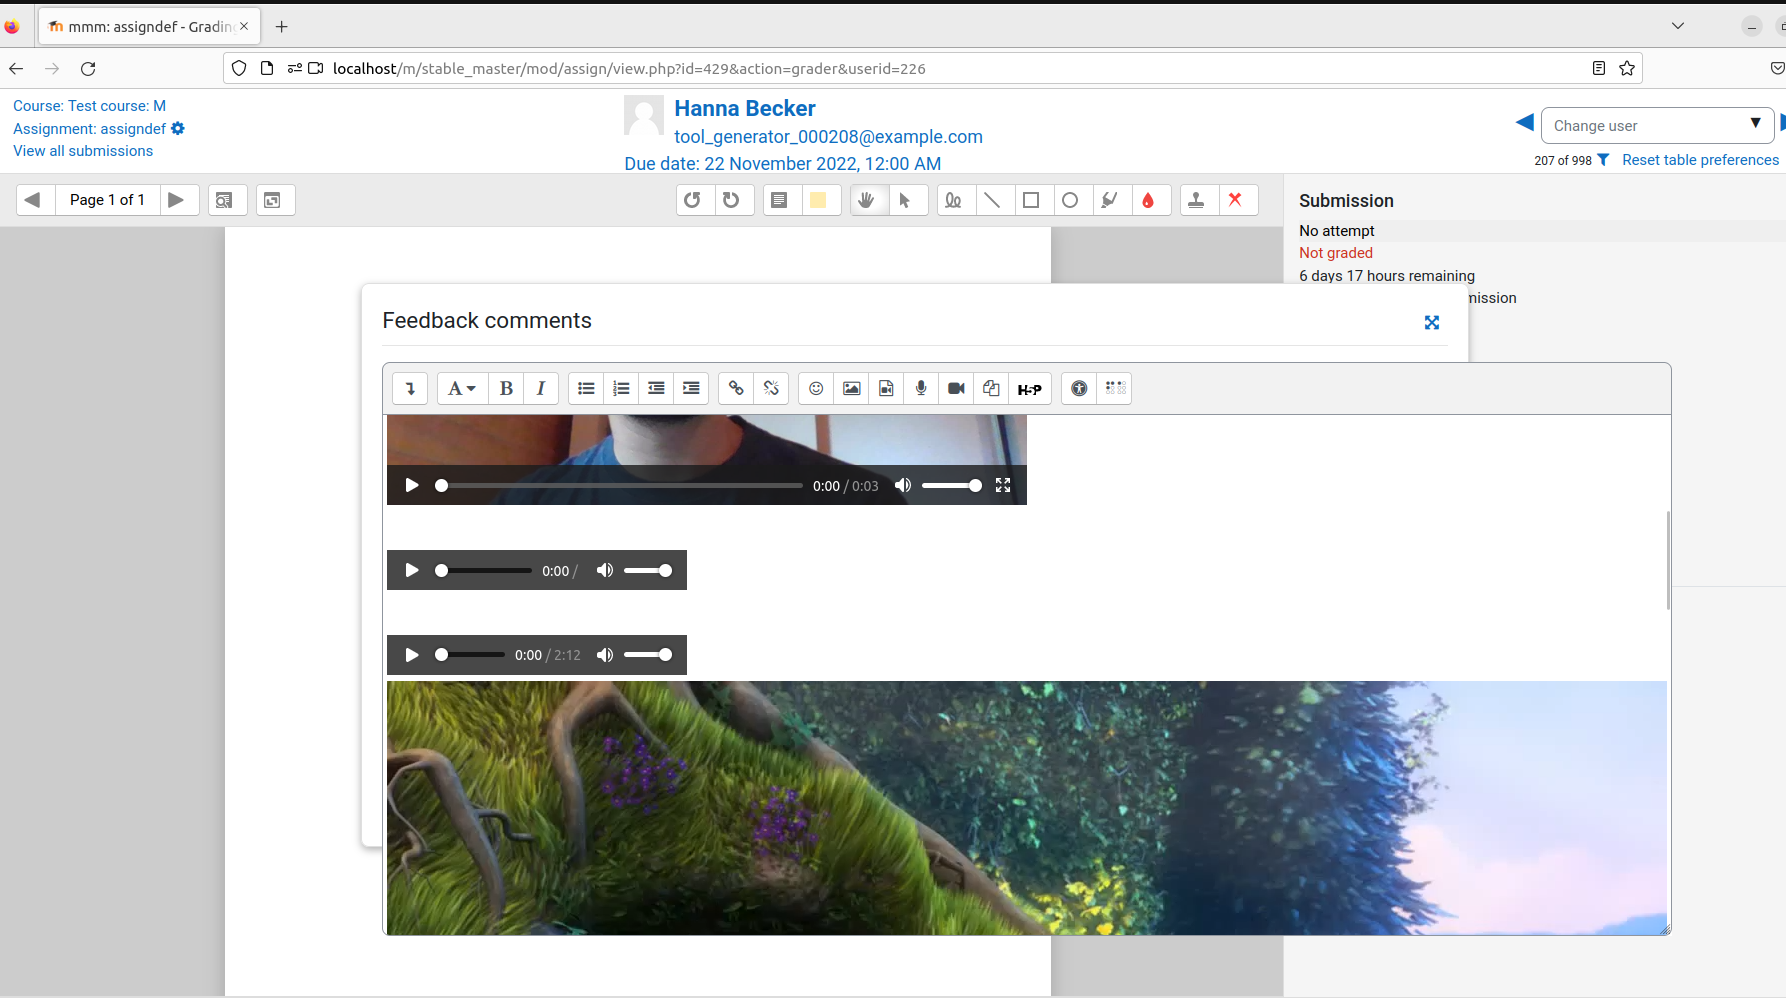Open assignment settings gear icon
This screenshot has width=1786, height=1002.
(x=178, y=128)
